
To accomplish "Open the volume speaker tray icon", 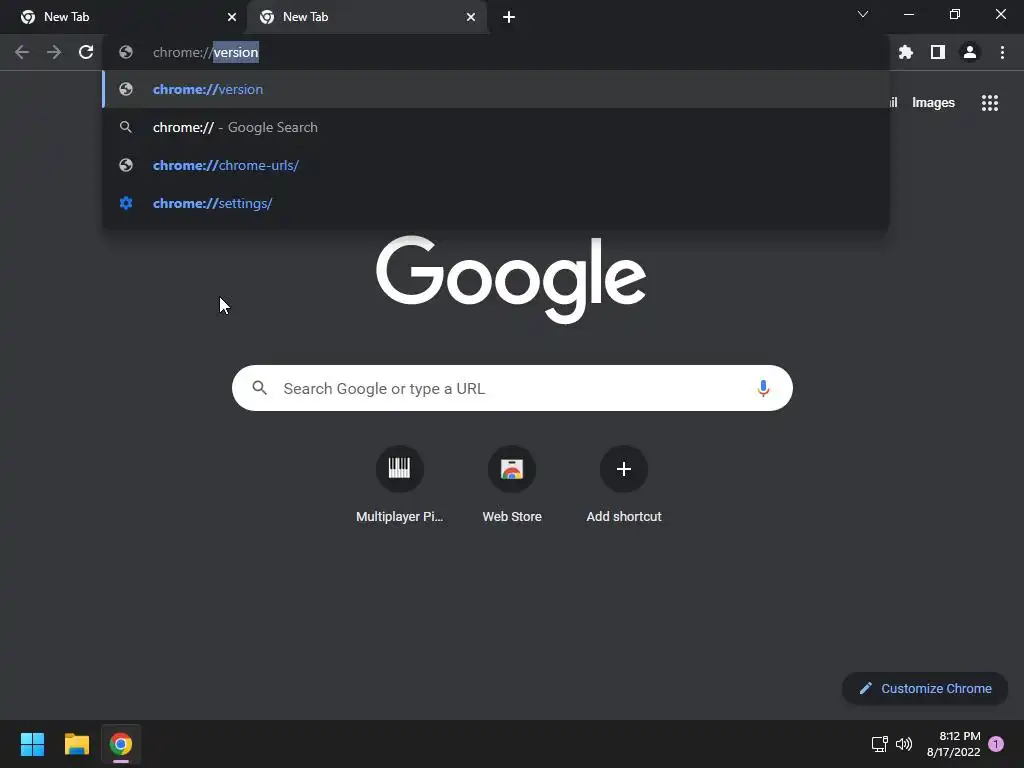I will tap(904, 744).
